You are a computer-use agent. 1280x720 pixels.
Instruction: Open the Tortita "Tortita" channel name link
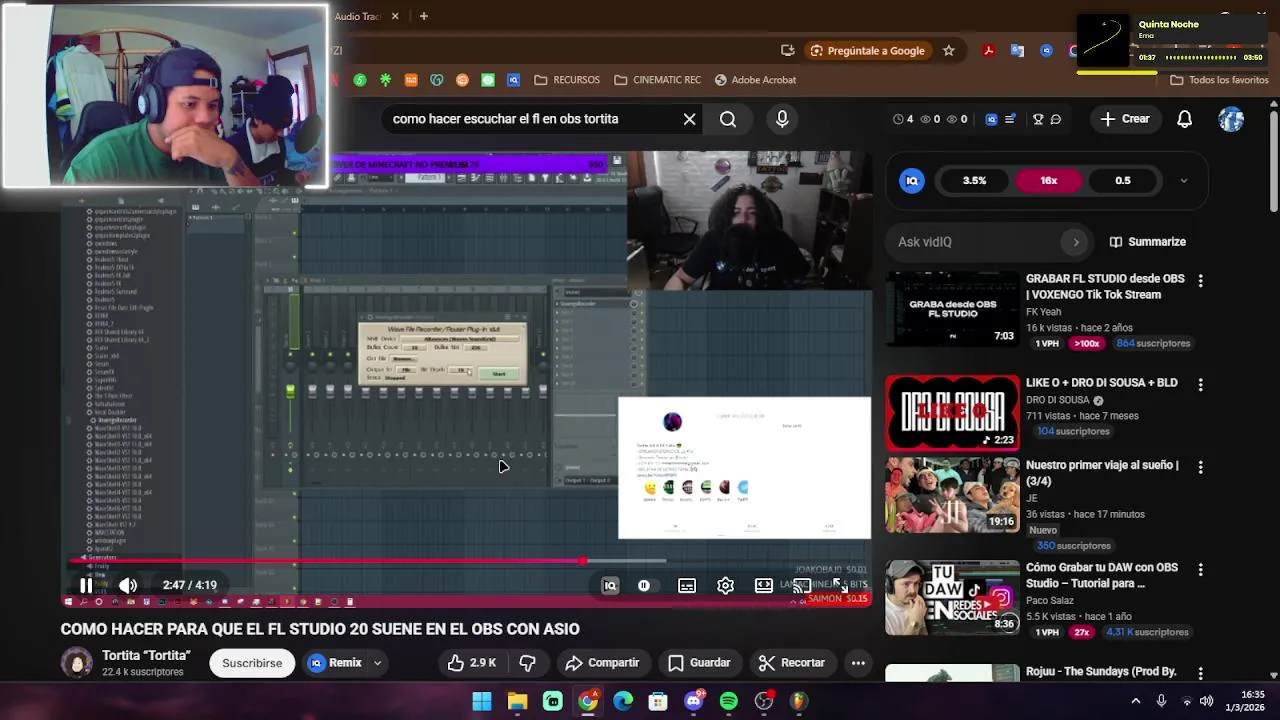pyautogui.click(x=146, y=656)
